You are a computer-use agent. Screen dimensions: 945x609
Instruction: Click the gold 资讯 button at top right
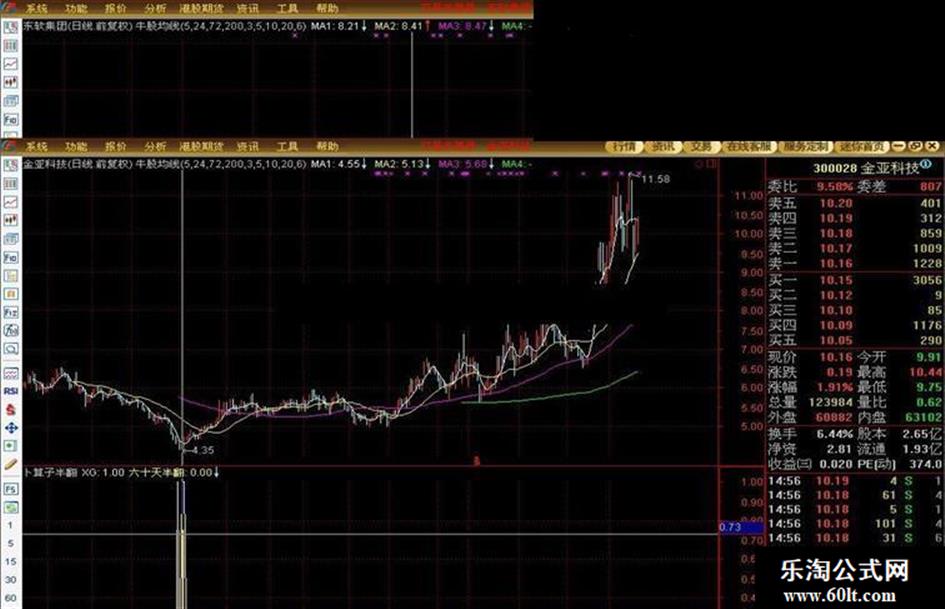663,147
